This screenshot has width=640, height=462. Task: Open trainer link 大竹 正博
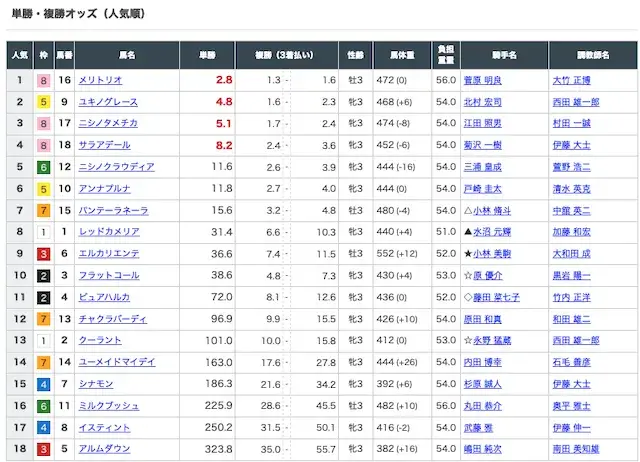point(571,80)
